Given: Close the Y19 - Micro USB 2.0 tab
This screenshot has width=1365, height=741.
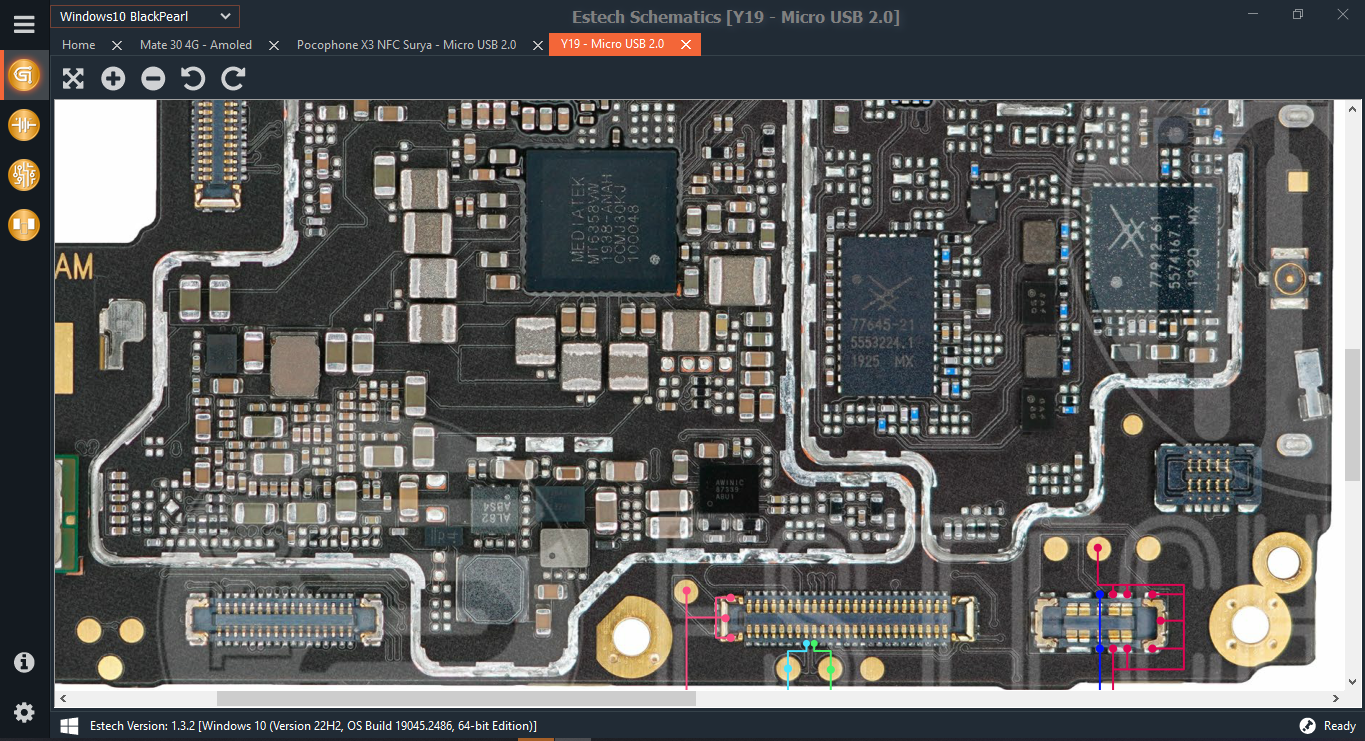Looking at the screenshot, I should click(x=686, y=45).
